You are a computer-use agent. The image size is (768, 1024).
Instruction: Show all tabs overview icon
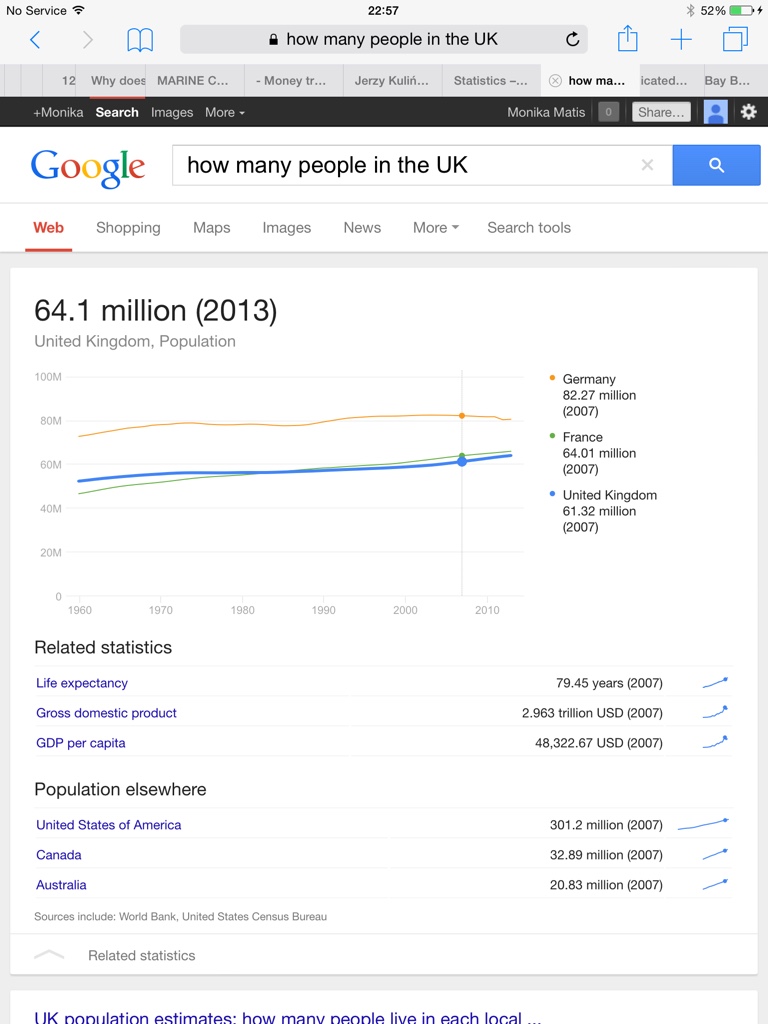tap(735, 39)
